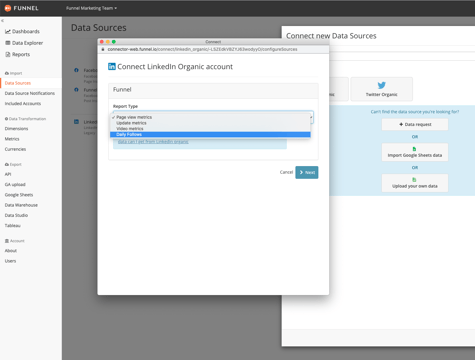Open Data Warehouse export option
475x360 pixels.
coord(21,205)
